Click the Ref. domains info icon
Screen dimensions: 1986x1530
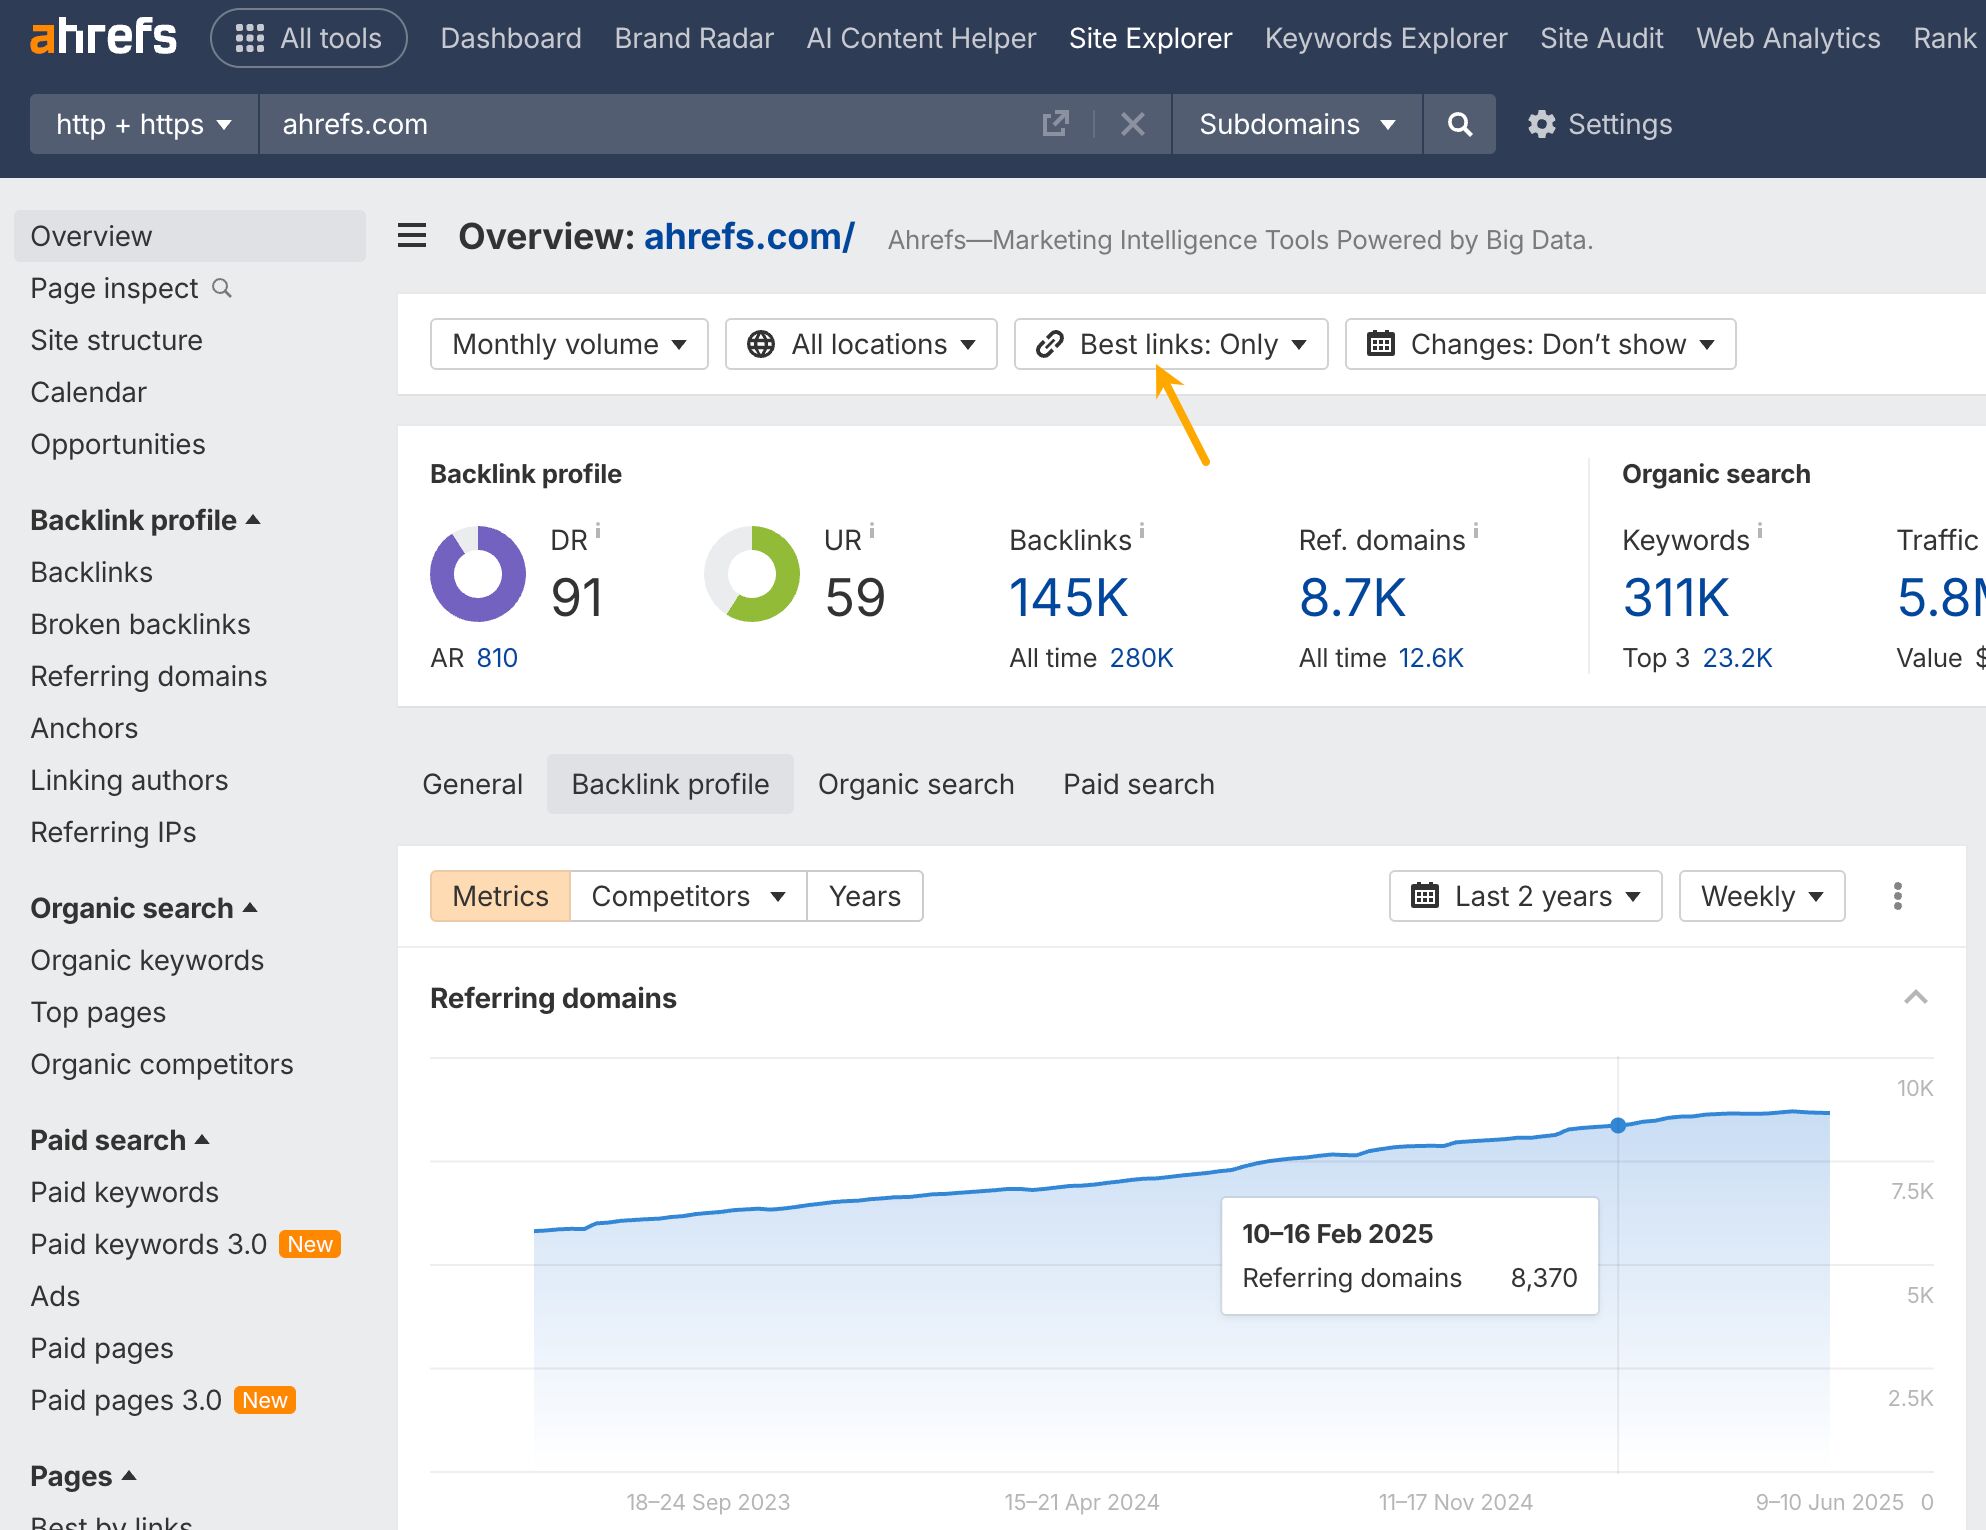[x=1475, y=531]
